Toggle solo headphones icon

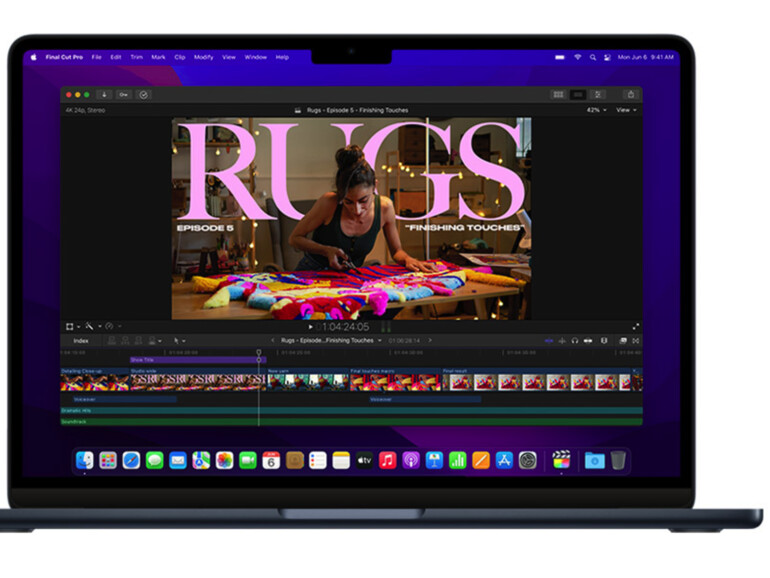pyautogui.click(x=575, y=341)
